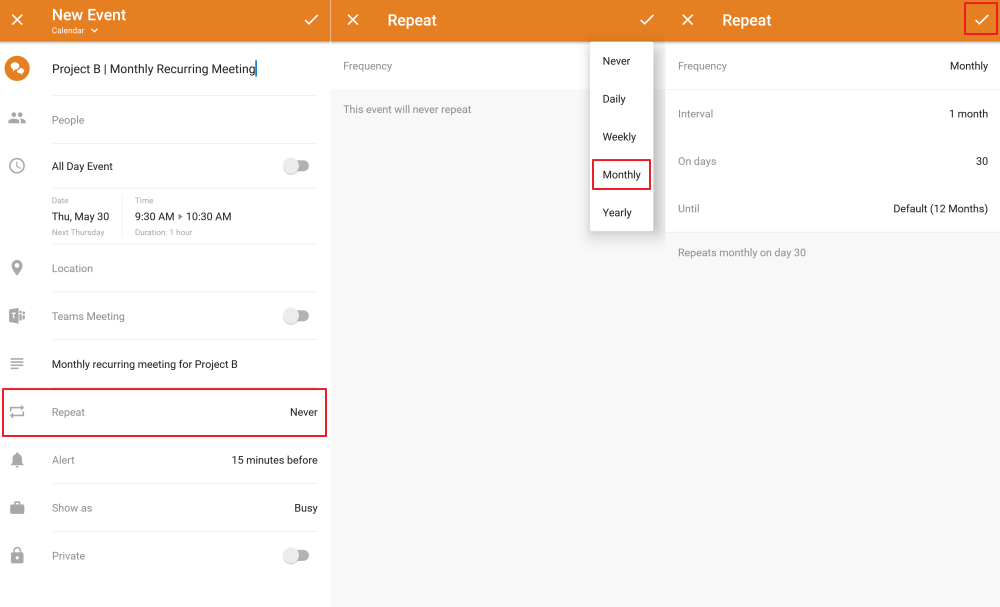
Task: Enable the Private event toggle
Action: tap(296, 556)
